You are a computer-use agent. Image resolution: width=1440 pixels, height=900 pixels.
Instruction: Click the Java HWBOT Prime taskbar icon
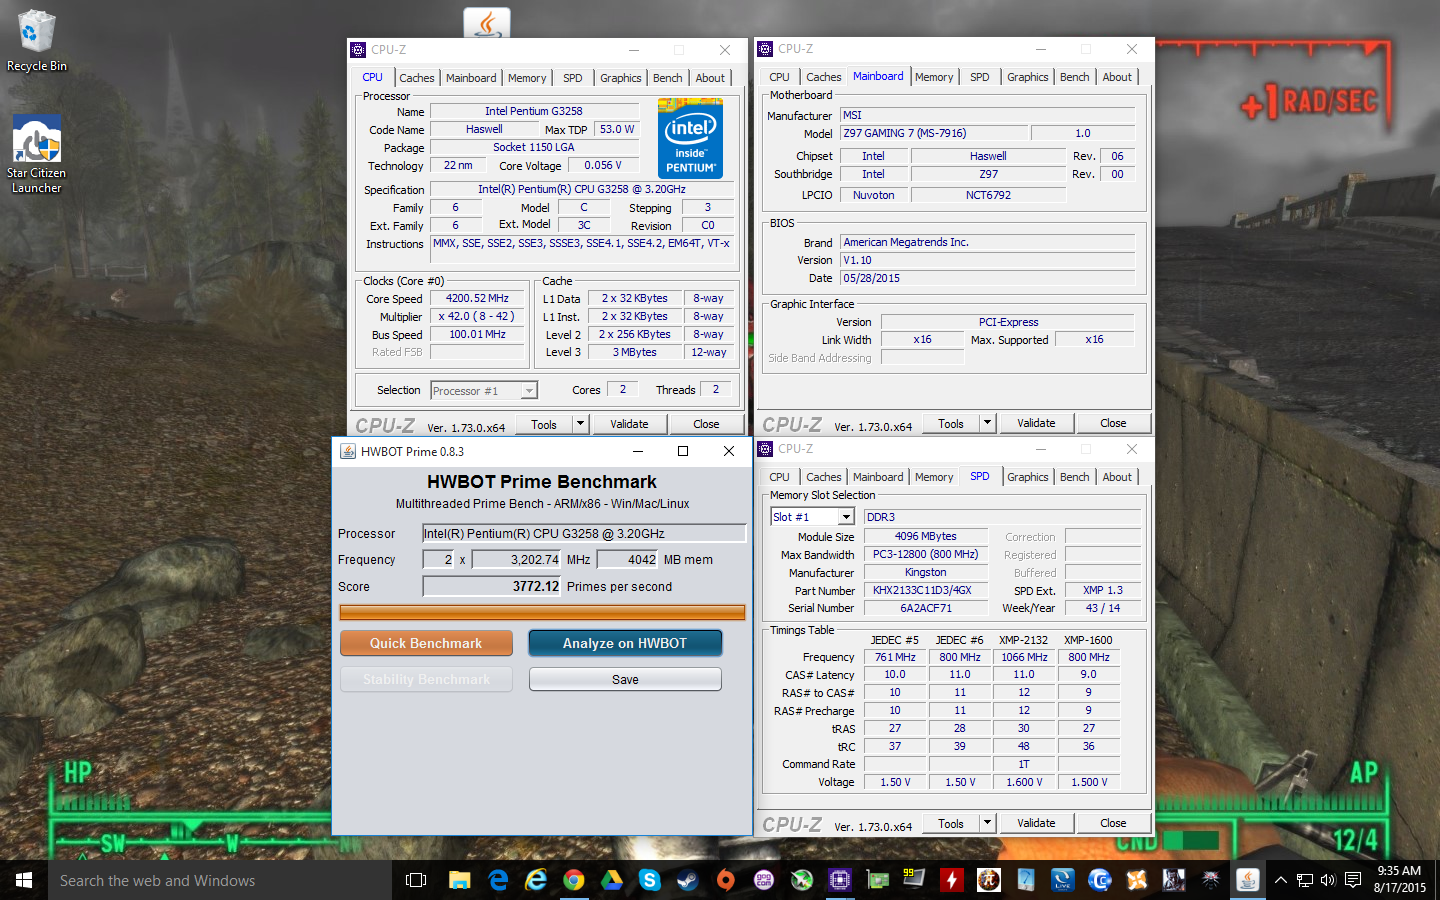[x=1247, y=880]
